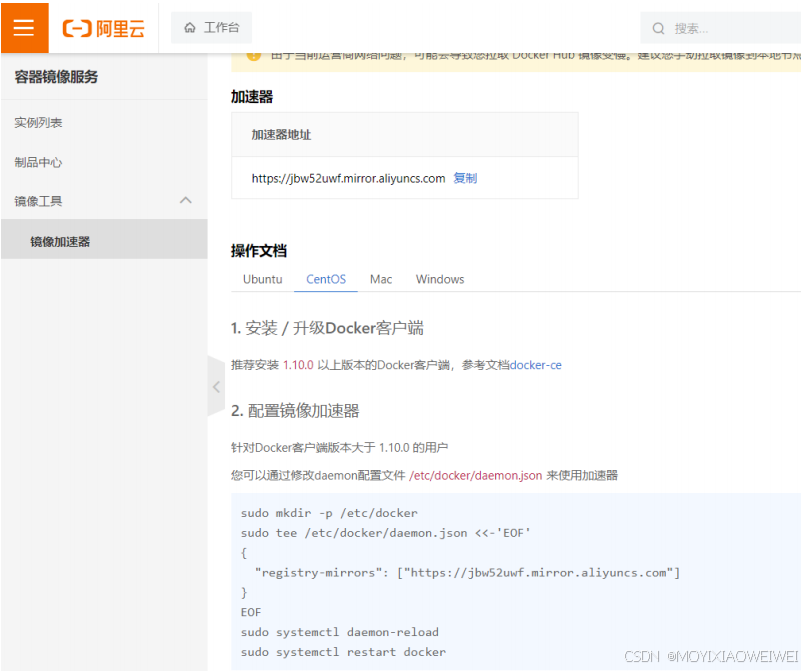Collapse the 镜像工具 menu chevron
This screenshot has width=810, height=672.
click(185, 200)
